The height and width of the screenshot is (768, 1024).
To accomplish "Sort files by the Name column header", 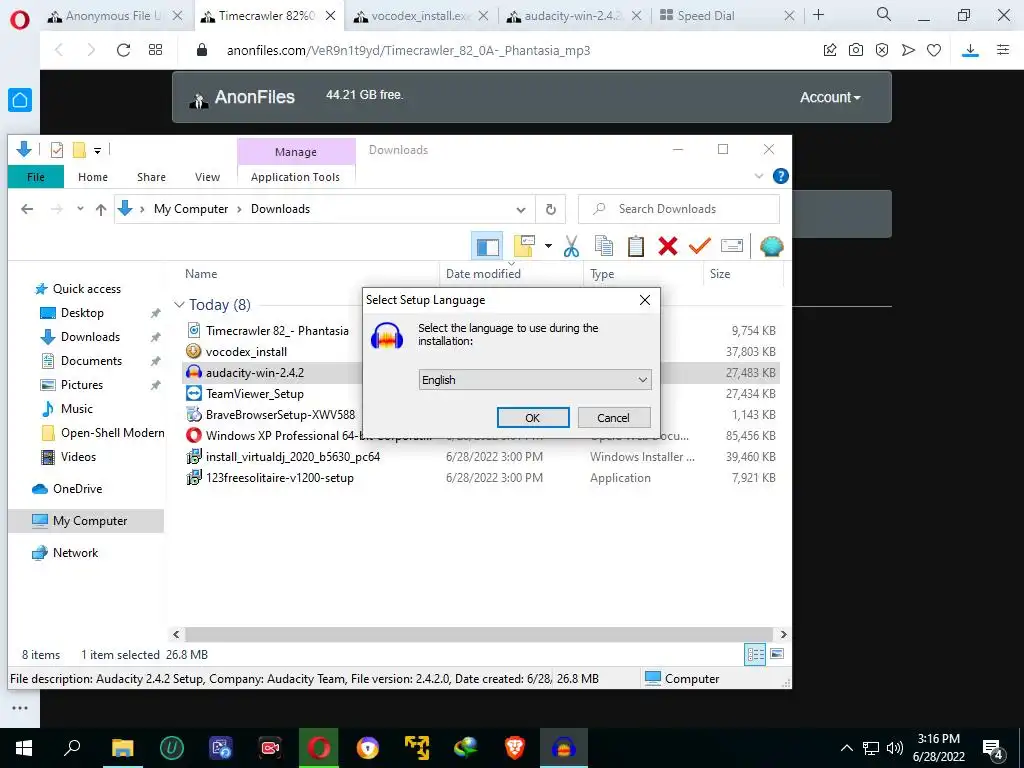I will tap(200, 274).
